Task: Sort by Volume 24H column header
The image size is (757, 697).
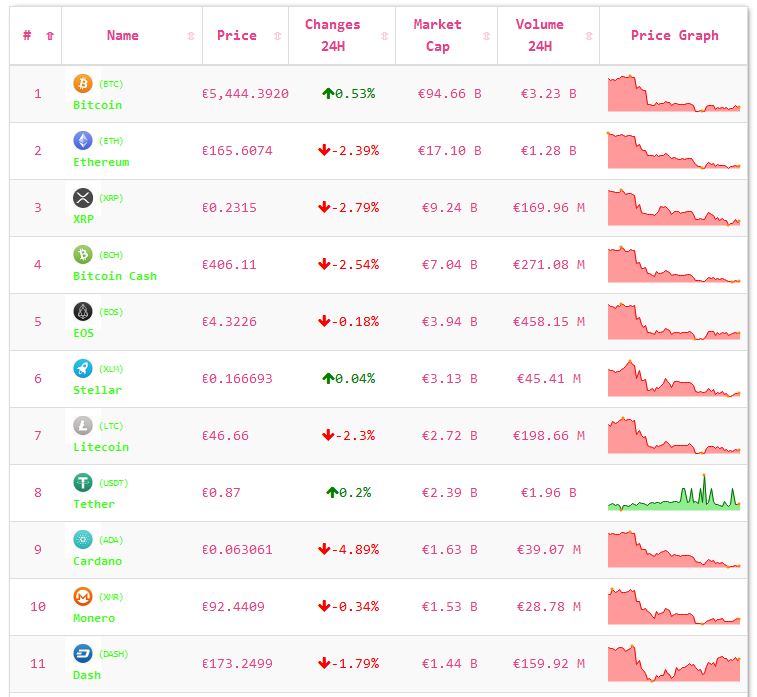Action: (540, 35)
